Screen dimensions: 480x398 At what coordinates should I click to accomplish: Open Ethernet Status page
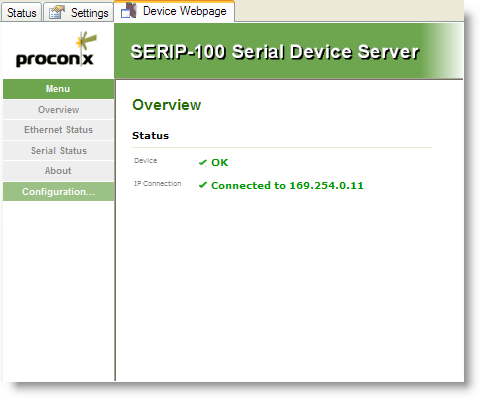pyautogui.click(x=58, y=130)
